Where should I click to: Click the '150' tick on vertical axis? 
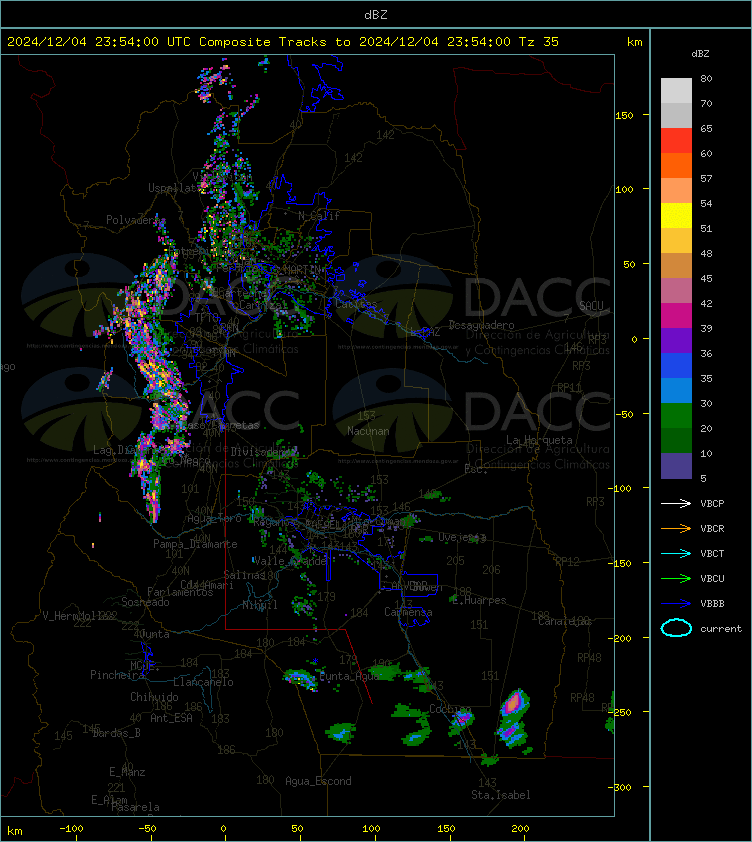tap(624, 115)
